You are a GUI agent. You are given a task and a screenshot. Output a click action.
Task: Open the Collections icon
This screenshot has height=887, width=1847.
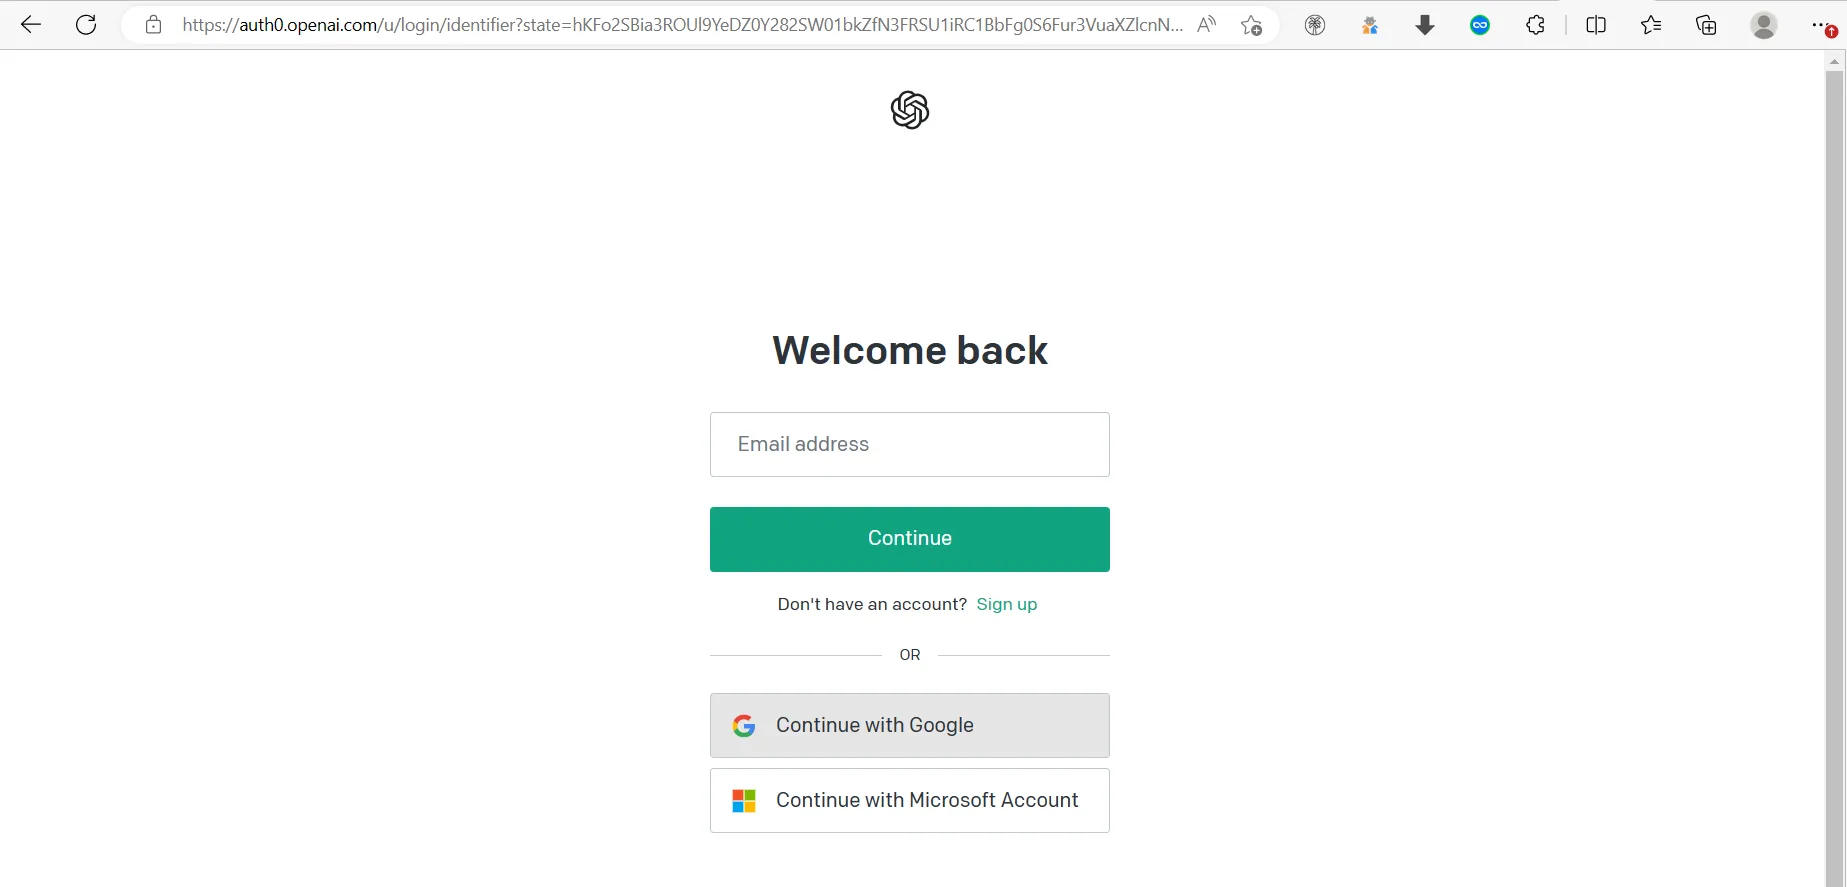(1706, 25)
